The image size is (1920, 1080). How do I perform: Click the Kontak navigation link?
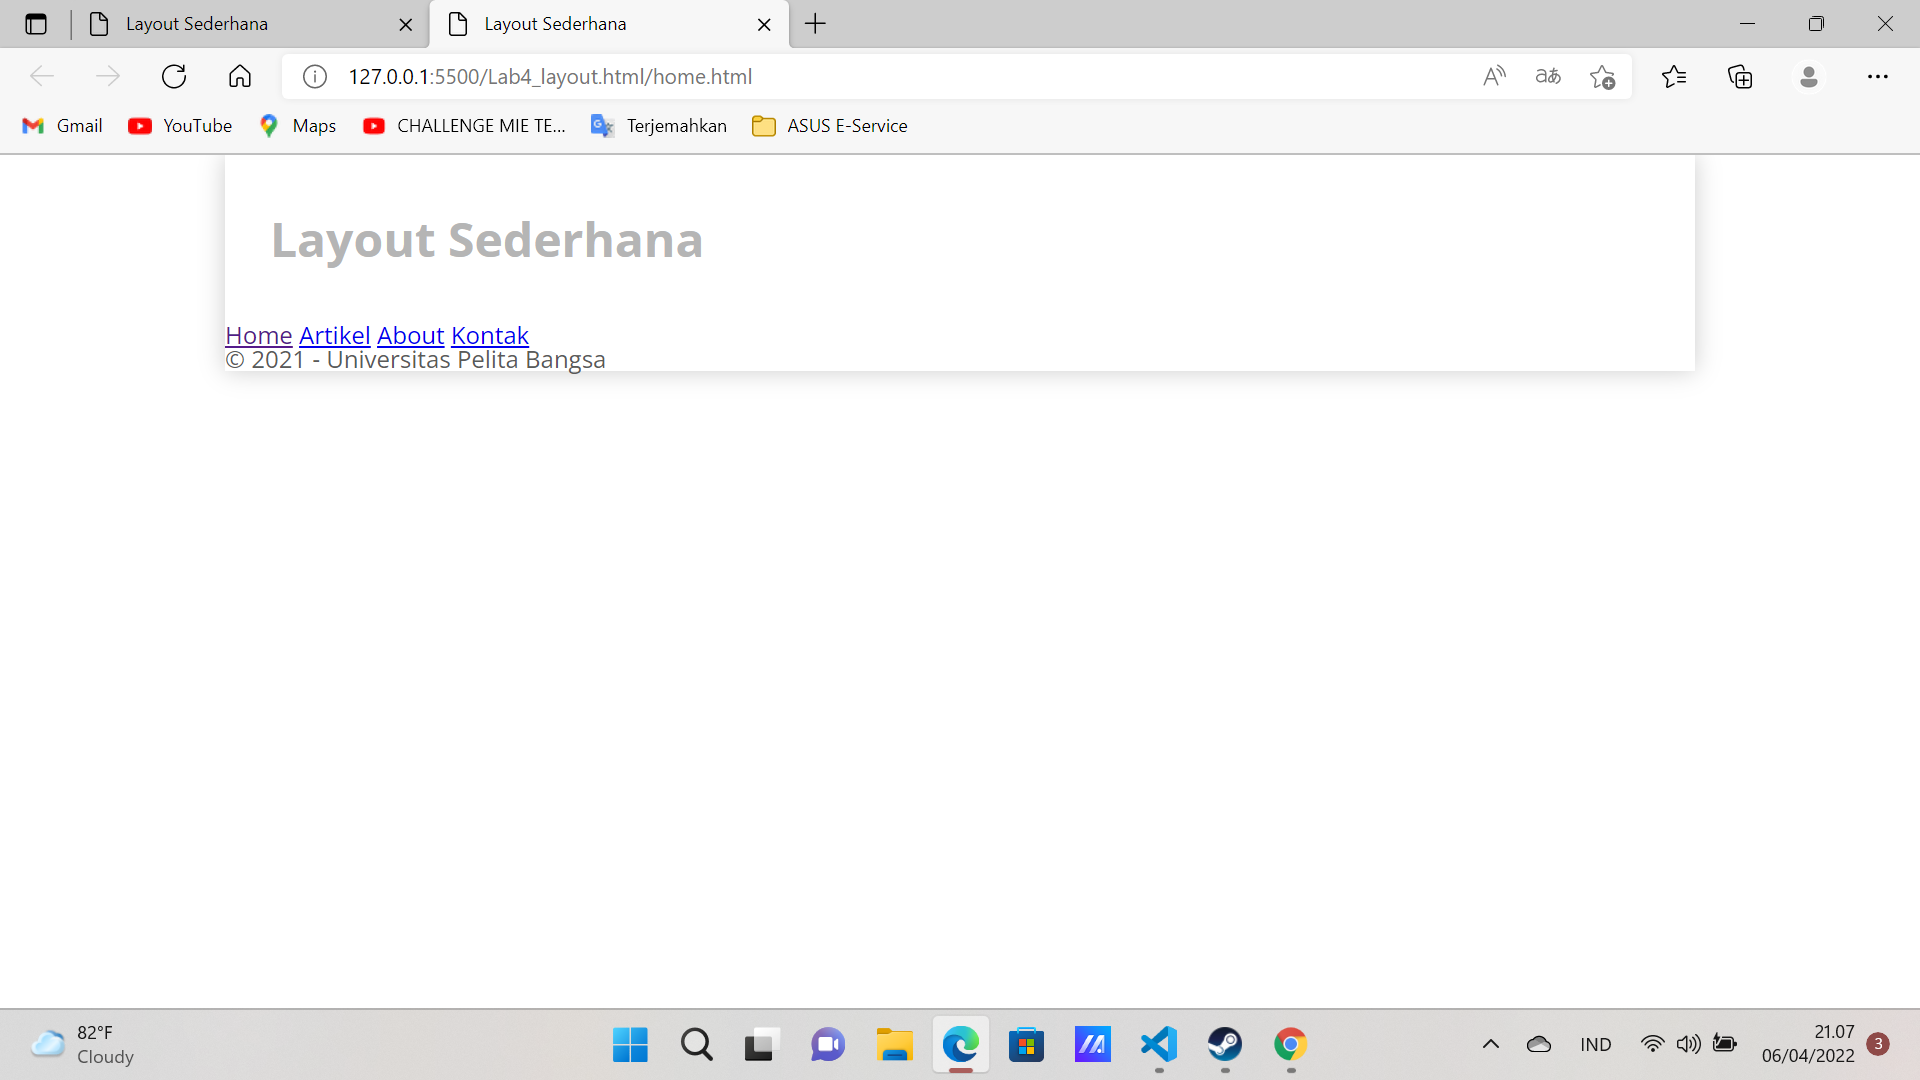489,334
